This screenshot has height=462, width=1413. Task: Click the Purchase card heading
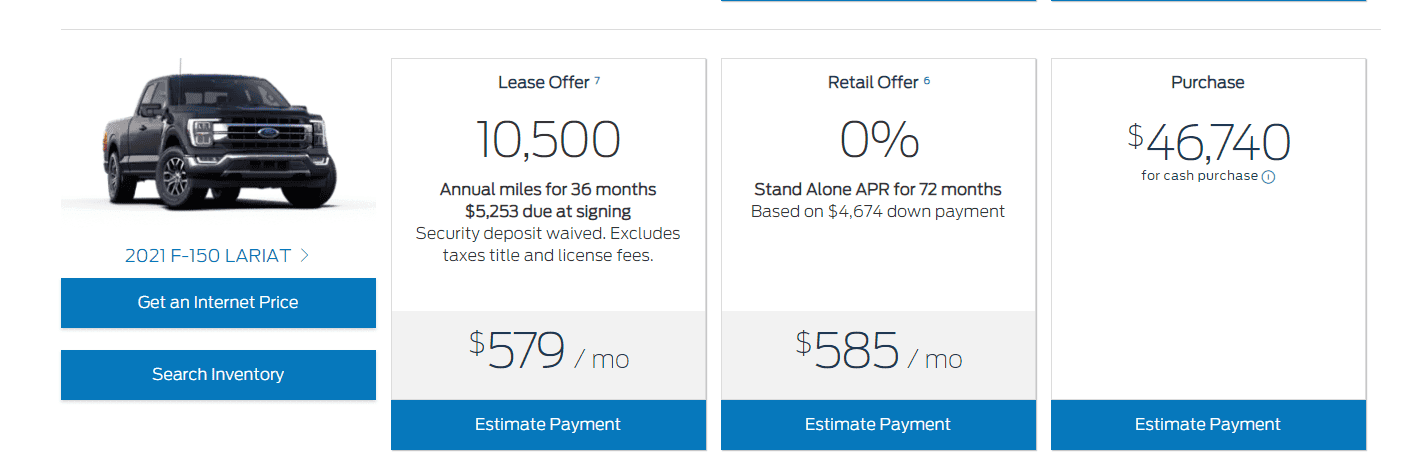(x=1208, y=83)
